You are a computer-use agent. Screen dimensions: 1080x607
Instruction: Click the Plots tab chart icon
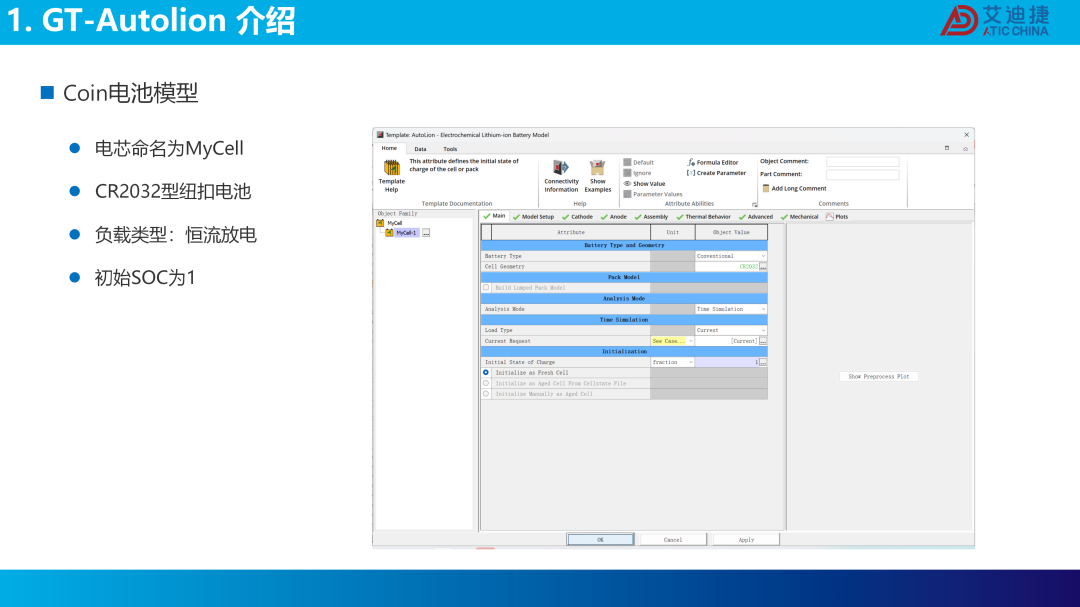coord(829,216)
